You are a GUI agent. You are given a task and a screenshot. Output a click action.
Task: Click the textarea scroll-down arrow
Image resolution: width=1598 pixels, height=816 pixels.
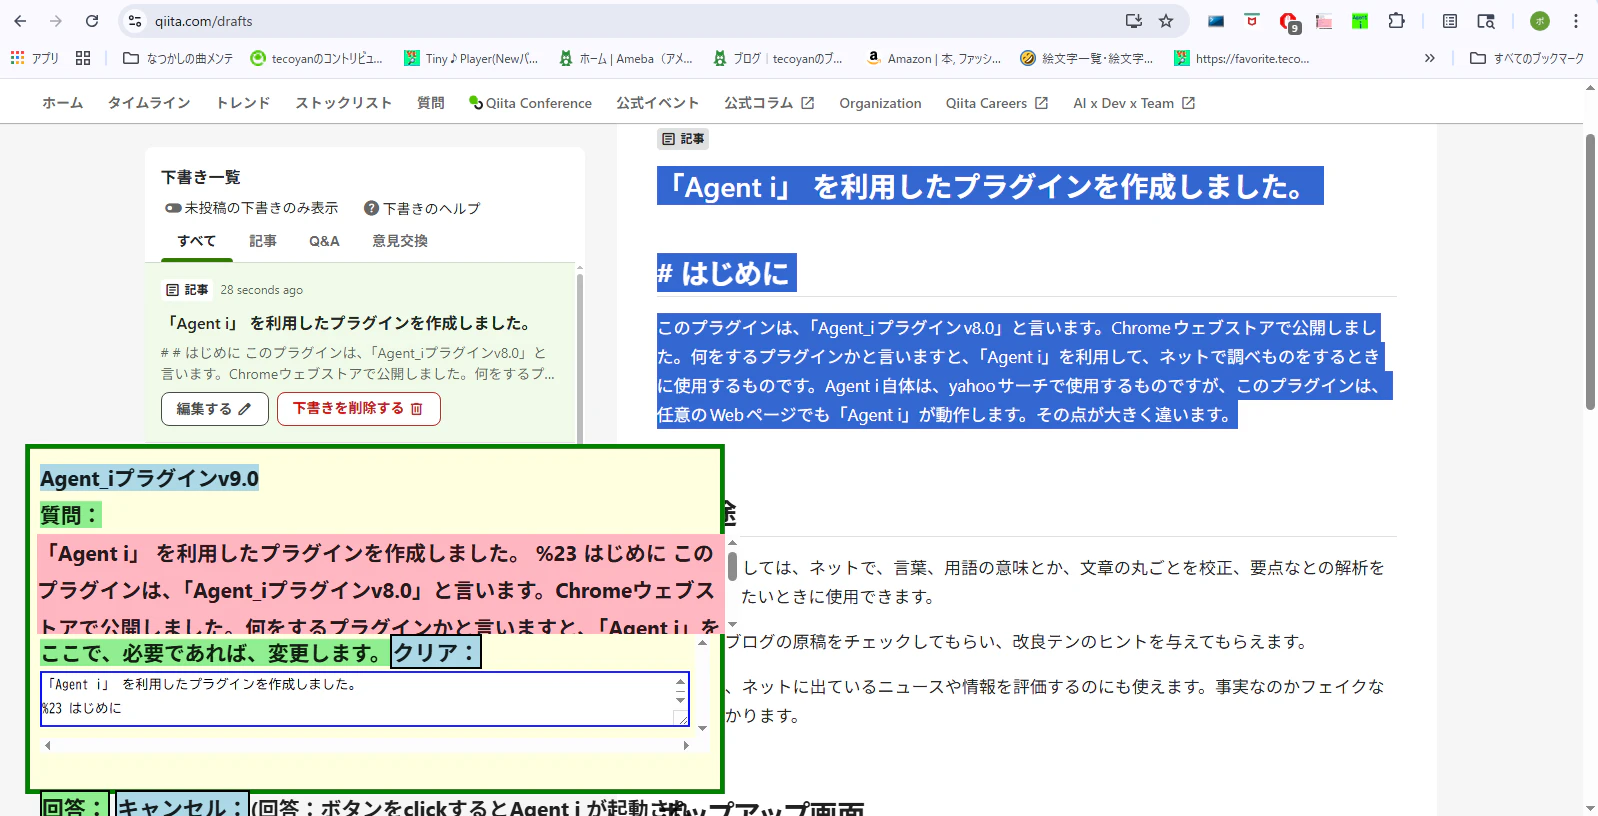point(681,700)
